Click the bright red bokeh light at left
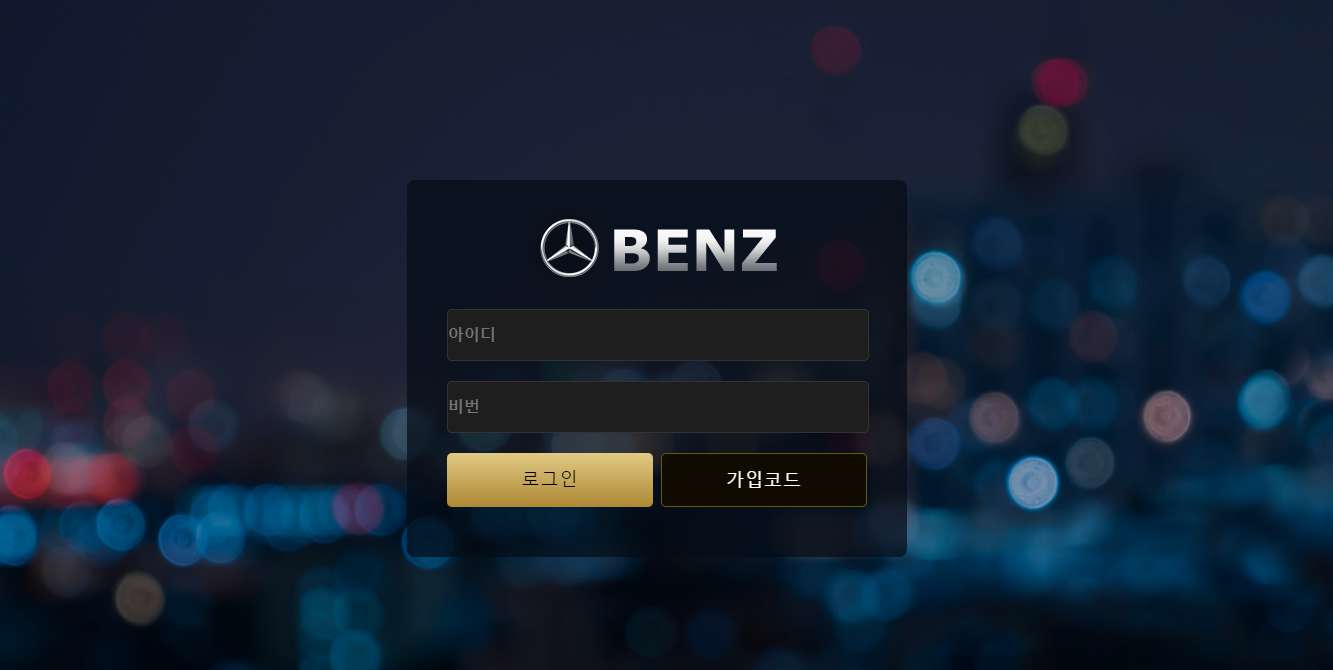Image resolution: width=1333 pixels, height=670 pixels. pos(27,474)
